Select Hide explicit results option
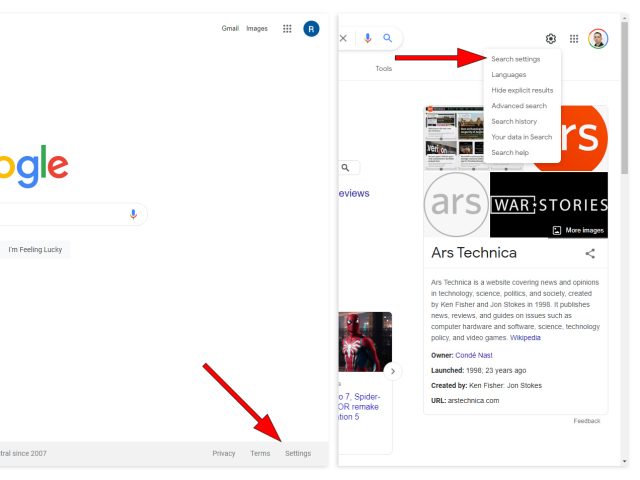 [522, 90]
